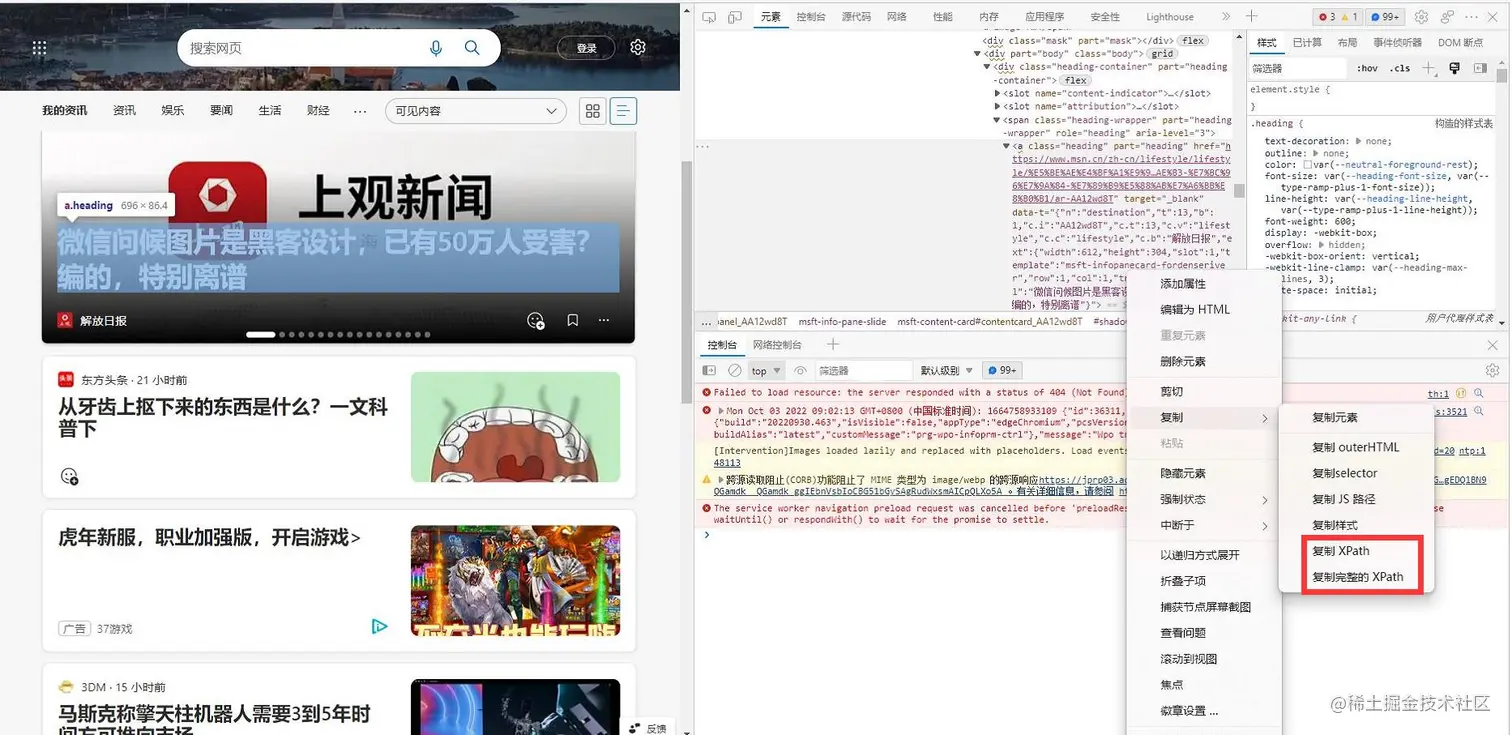
Task: Show more DevTools tabs with the chevron
Action: [1226, 17]
